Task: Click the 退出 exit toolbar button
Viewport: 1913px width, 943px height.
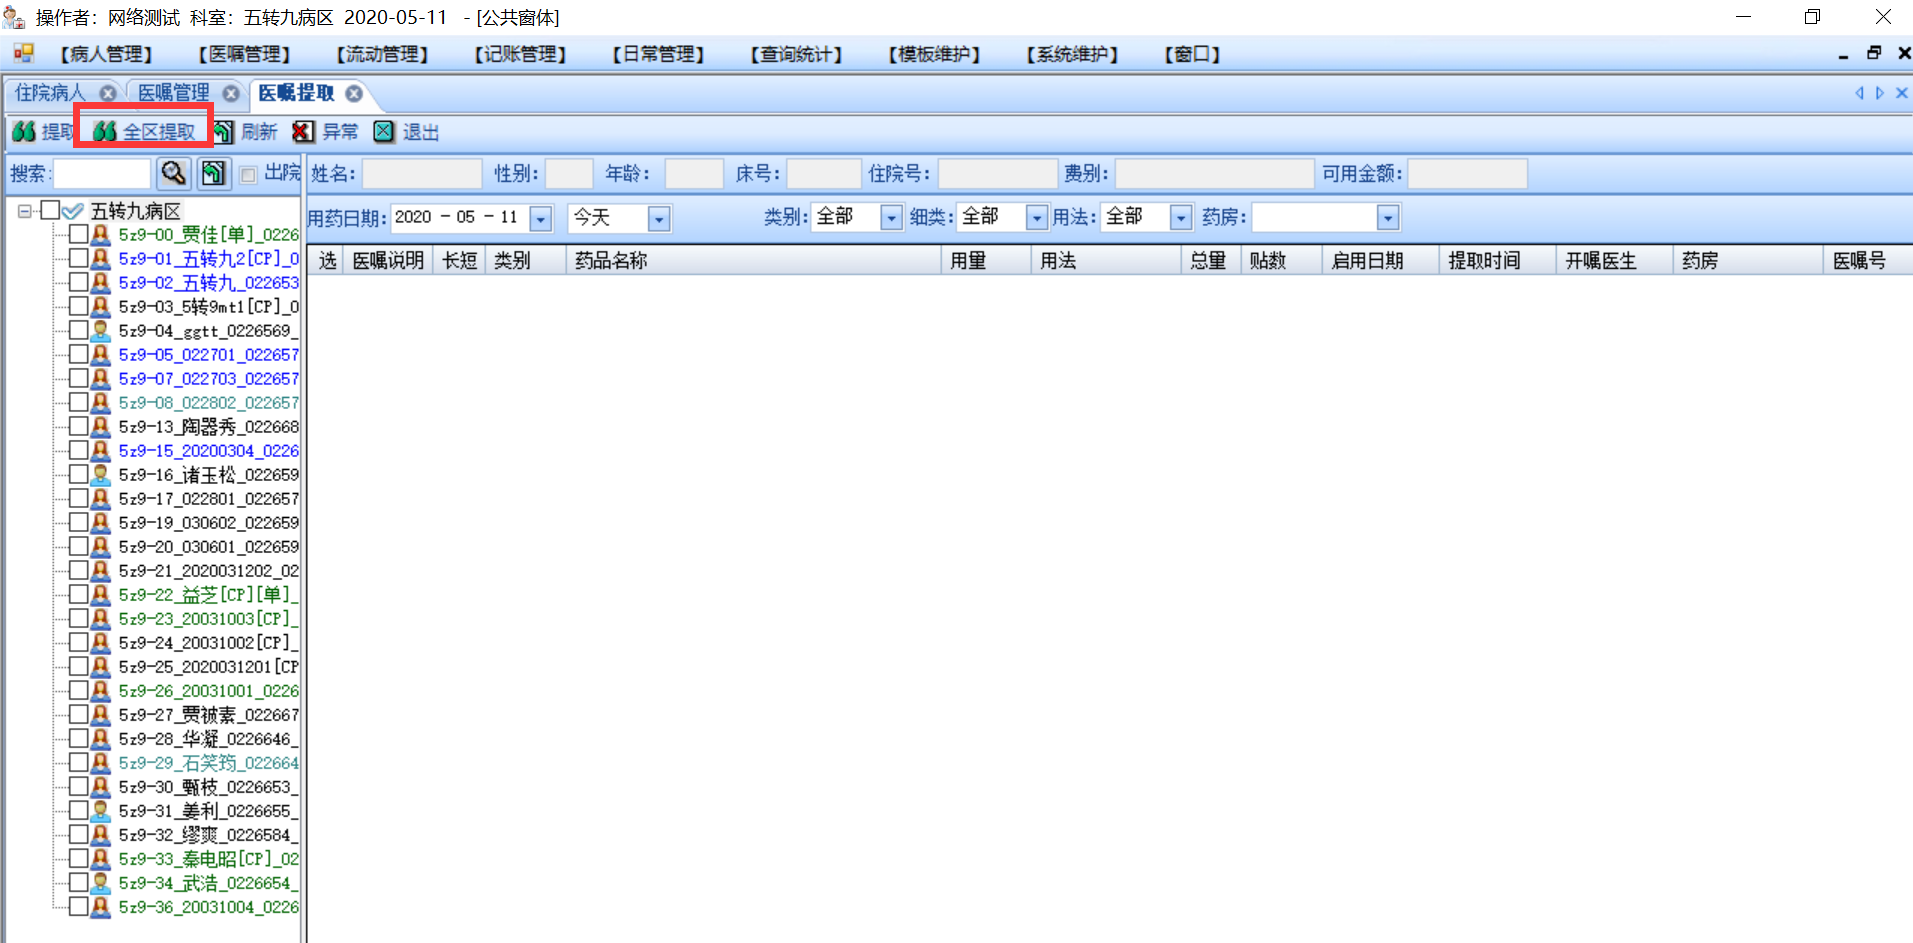Action: 406,132
